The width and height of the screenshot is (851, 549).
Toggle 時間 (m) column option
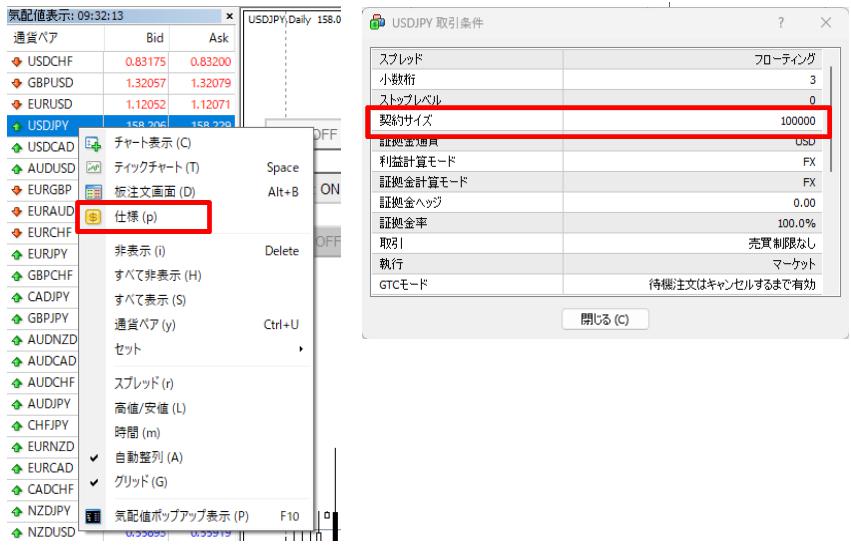(196, 433)
